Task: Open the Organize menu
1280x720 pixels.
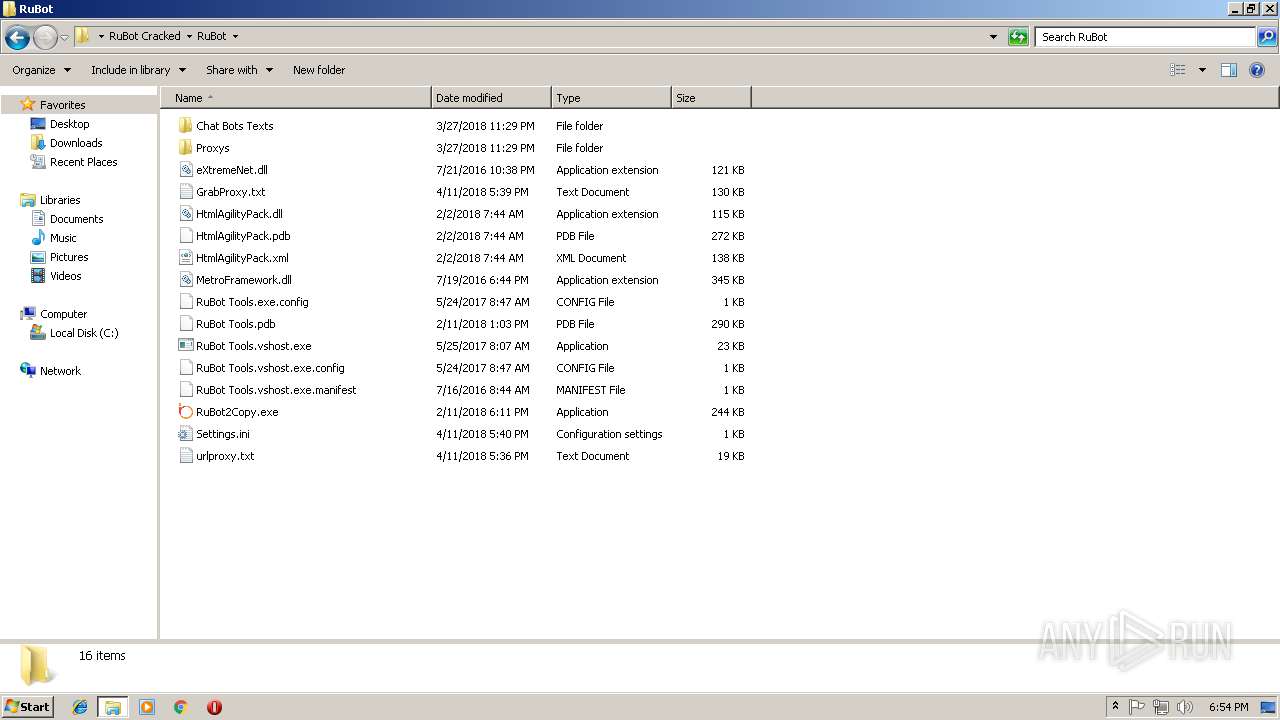Action: (41, 70)
